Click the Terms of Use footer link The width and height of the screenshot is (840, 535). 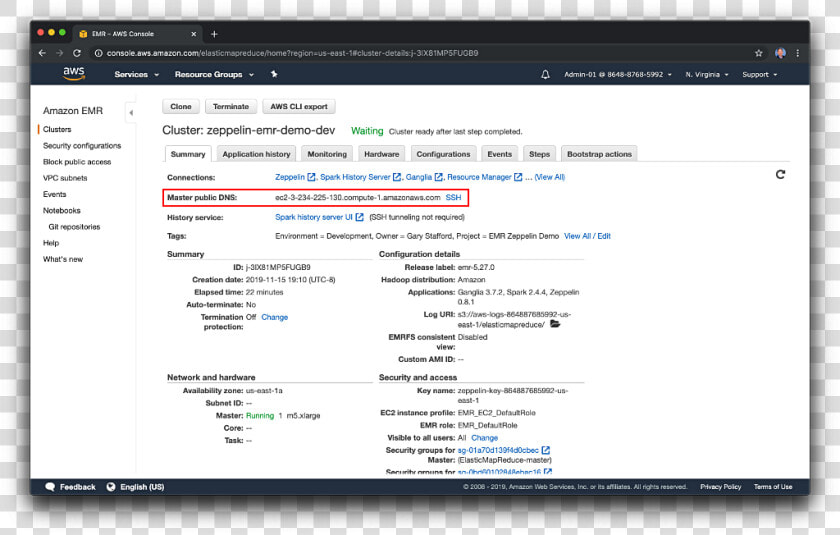772,487
